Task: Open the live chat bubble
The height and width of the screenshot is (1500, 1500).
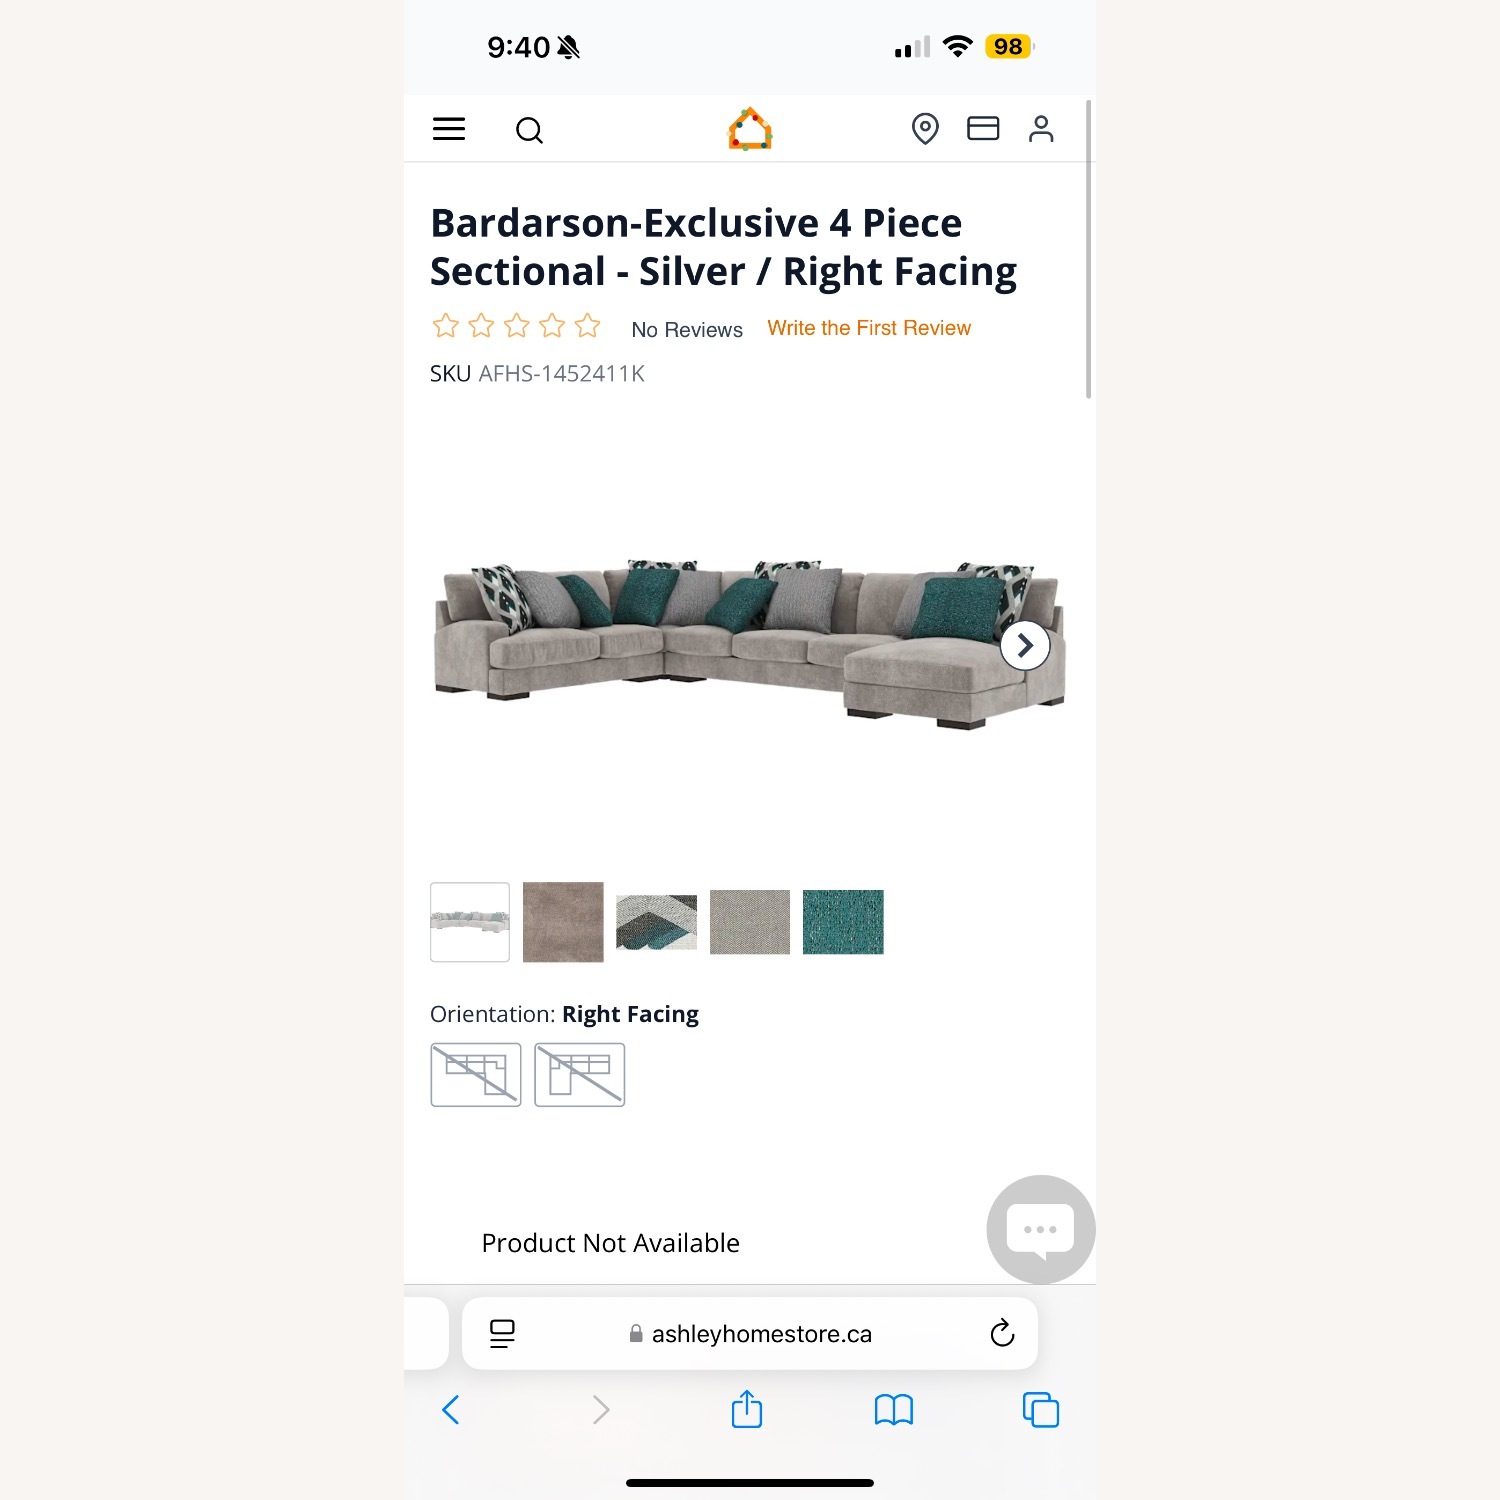Action: pos(1040,1229)
